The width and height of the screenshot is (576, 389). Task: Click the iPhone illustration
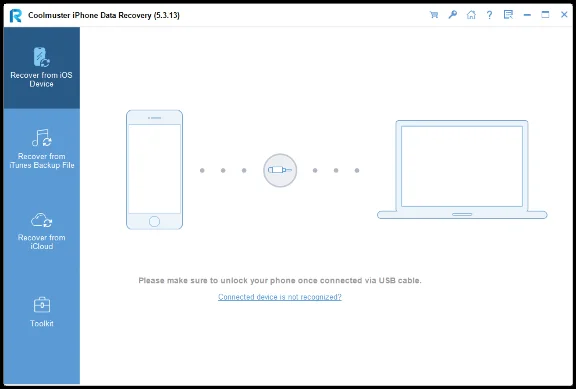[154, 170]
